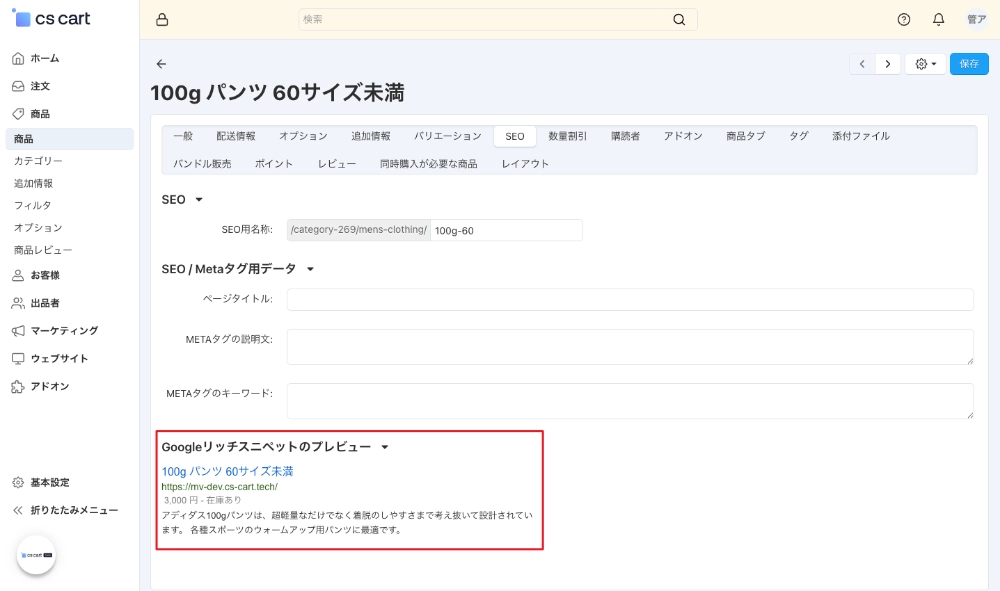Screen dimensions: 1000x591
Task: Click the lock icon in top bar
Action: [x=162, y=20]
